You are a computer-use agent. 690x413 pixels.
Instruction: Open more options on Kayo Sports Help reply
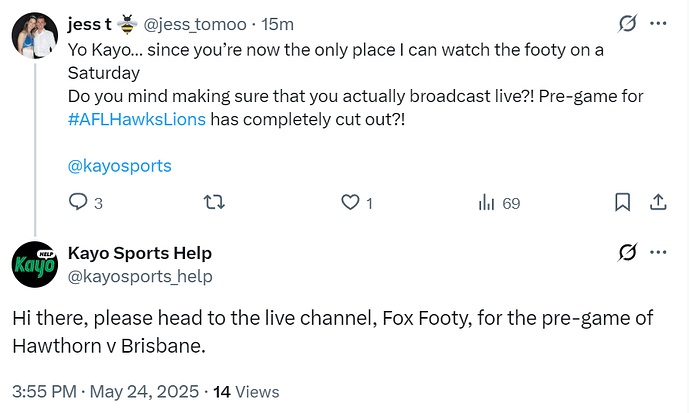click(x=658, y=252)
